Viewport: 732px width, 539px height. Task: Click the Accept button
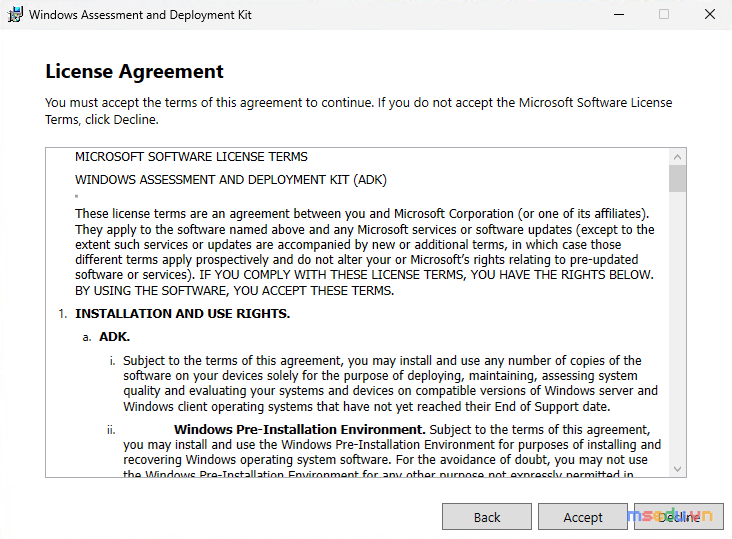pyautogui.click(x=583, y=517)
